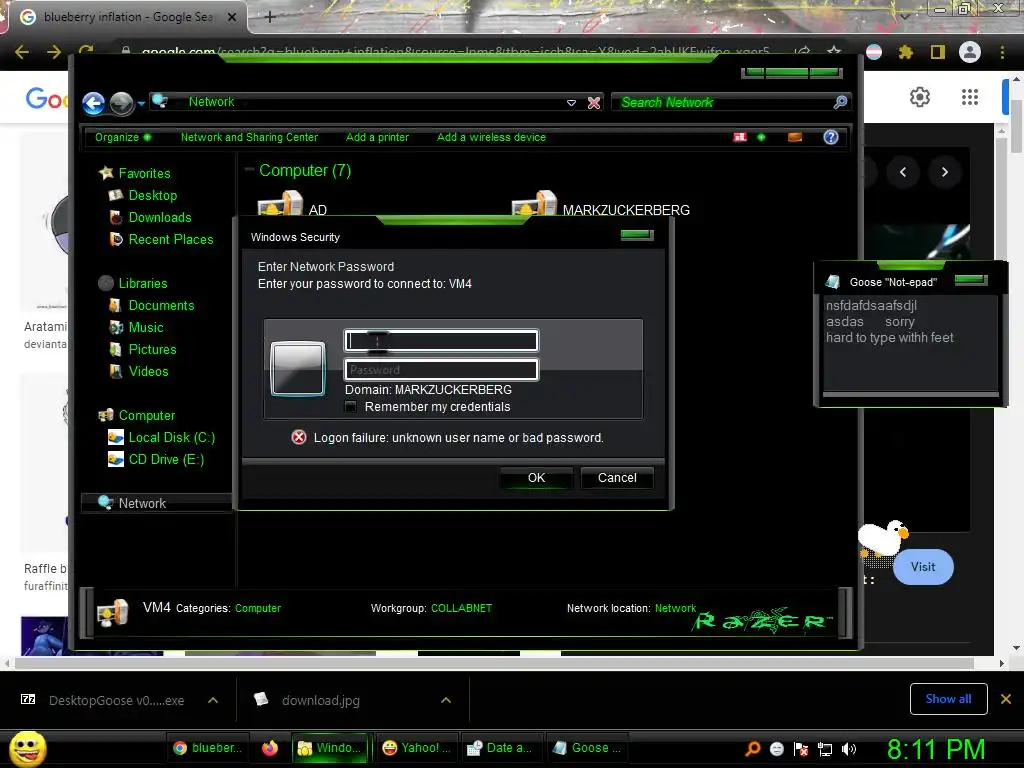The width and height of the screenshot is (1024, 768).
Task: Click the Search Network magnifier icon
Action: [x=840, y=102]
